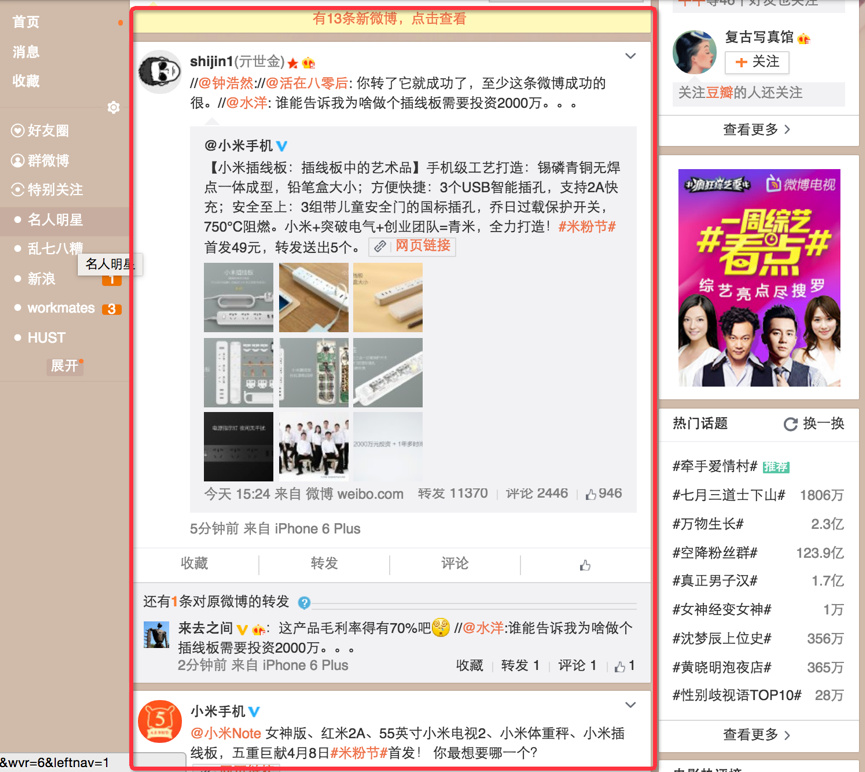Open the first power strip product thumbnail
The height and width of the screenshot is (772, 865).
click(238, 297)
